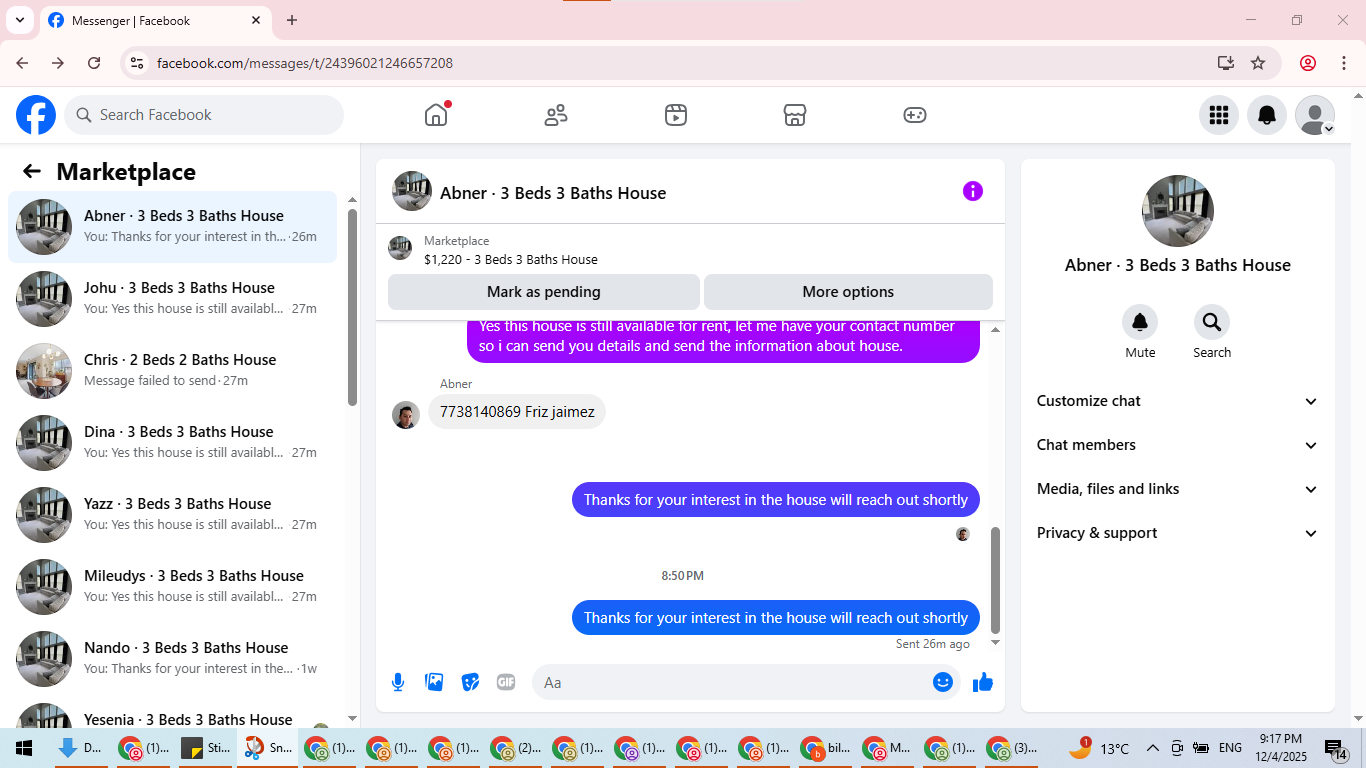Expand the Media, files and links section
The height and width of the screenshot is (768, 1366).
pos(1178,489)
